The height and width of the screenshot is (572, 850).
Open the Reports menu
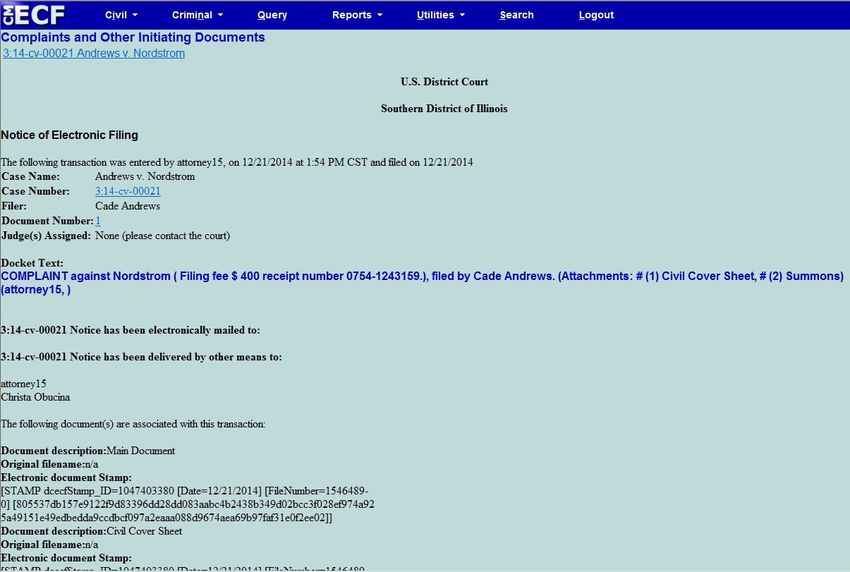[x=352, y=15]
